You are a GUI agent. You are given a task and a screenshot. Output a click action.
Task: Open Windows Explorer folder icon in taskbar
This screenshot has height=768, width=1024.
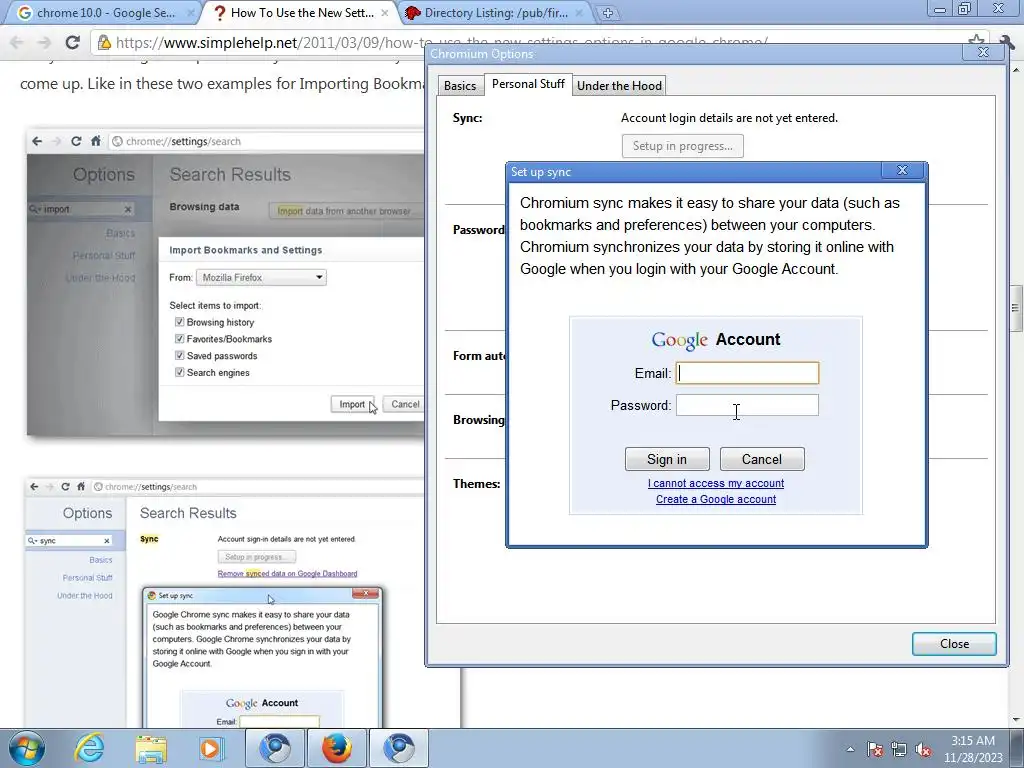pos(151,748)
